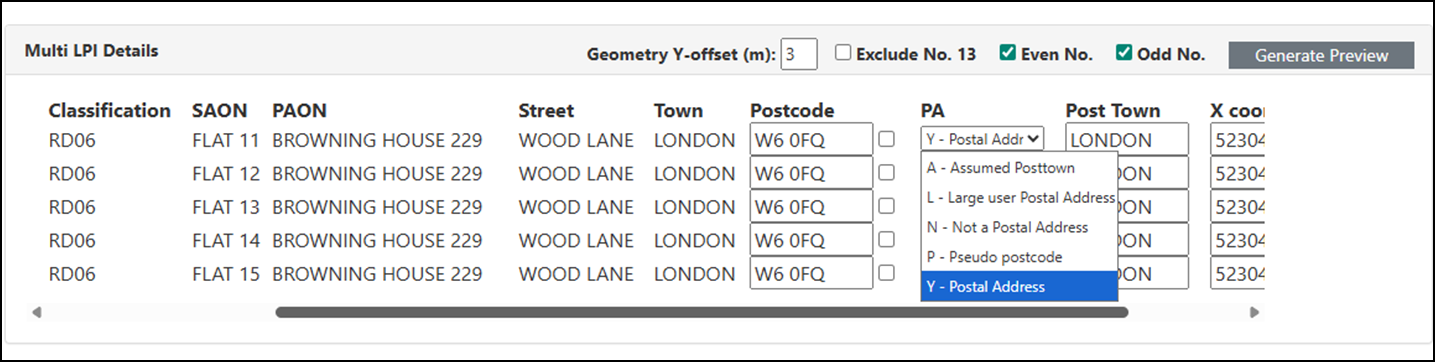
Task: Click the Generate Preview button
Action: coord(1321,55)
